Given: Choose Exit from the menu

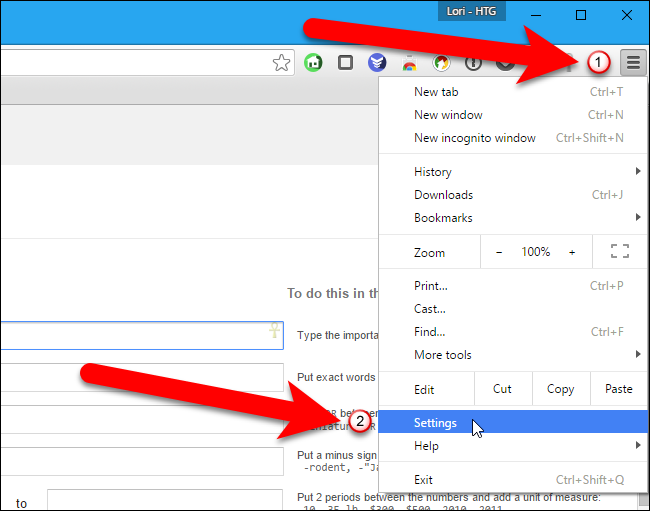Looking at the screenshot, I should [x=513, y=480].
